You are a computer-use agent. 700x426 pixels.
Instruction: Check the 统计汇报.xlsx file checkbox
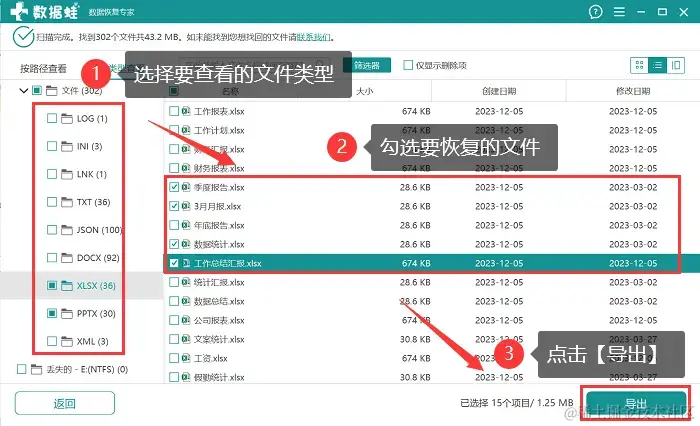(x=174, y=282)
